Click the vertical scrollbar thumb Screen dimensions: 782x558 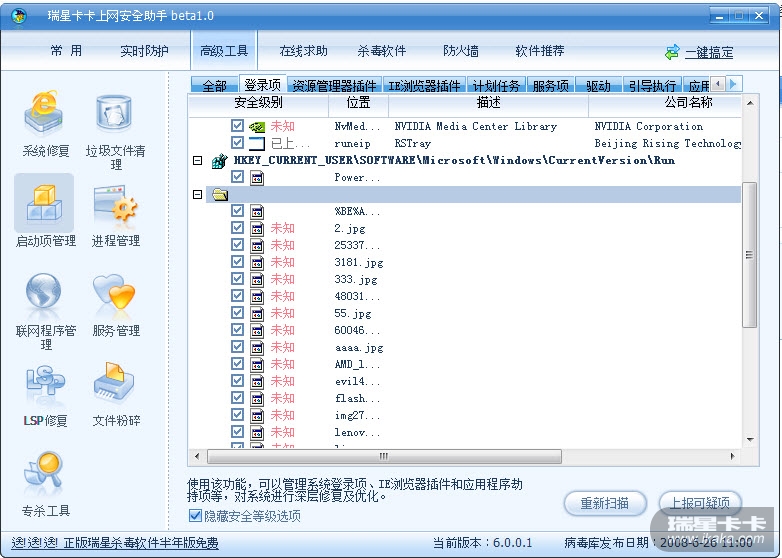pyautogui.click(x=750, y=255)
